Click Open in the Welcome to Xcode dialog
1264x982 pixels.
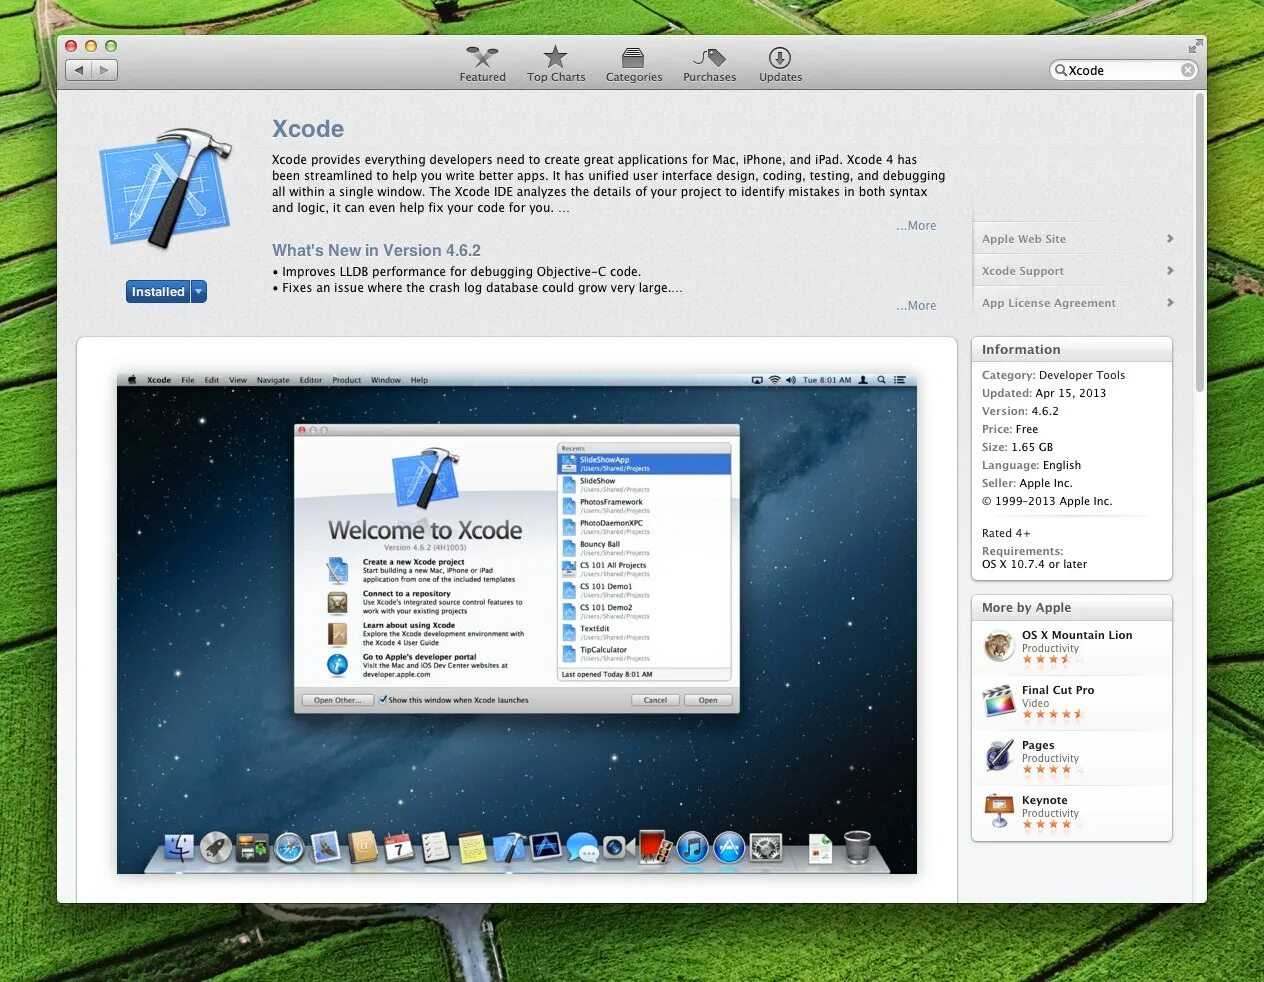pyautogui.click(x=708, y=700)
